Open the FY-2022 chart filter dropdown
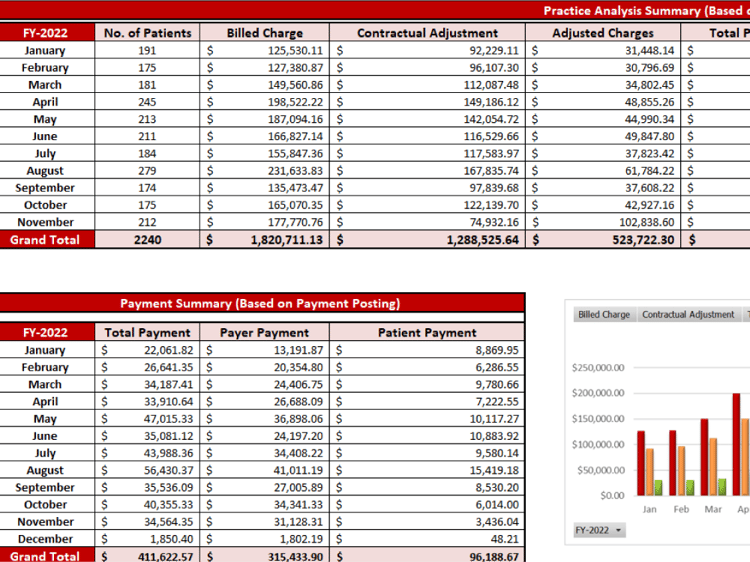Image resolution: width=750 pixels, height=562 pixels. [x=599, y=530]
